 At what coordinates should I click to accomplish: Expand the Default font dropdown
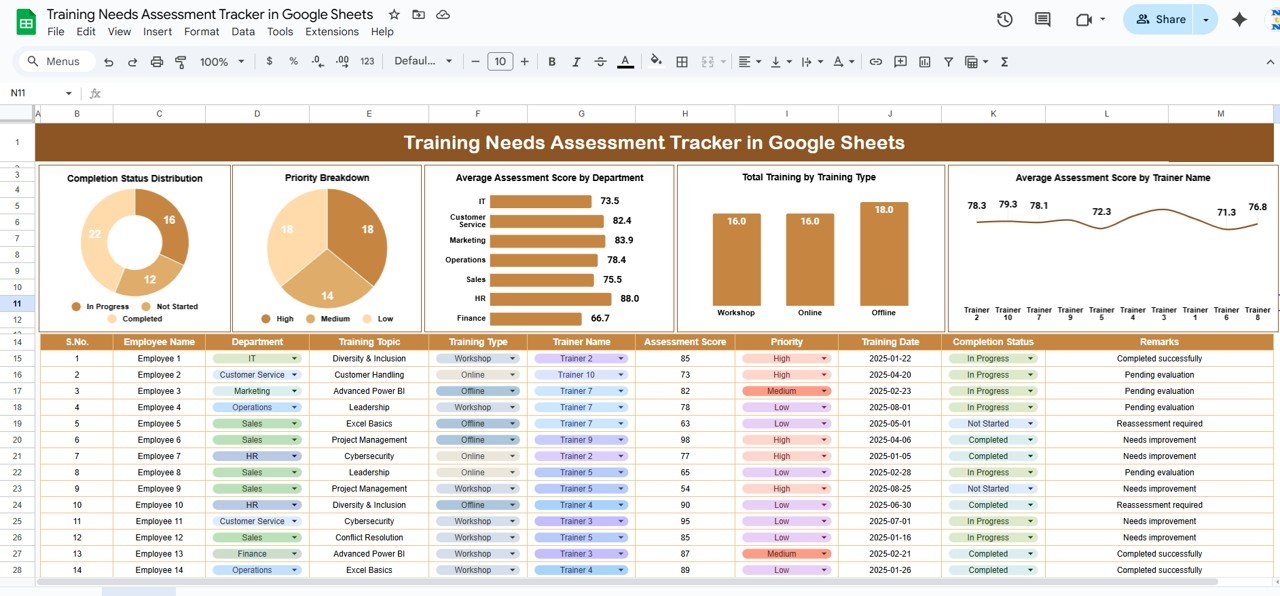[420, 62]
